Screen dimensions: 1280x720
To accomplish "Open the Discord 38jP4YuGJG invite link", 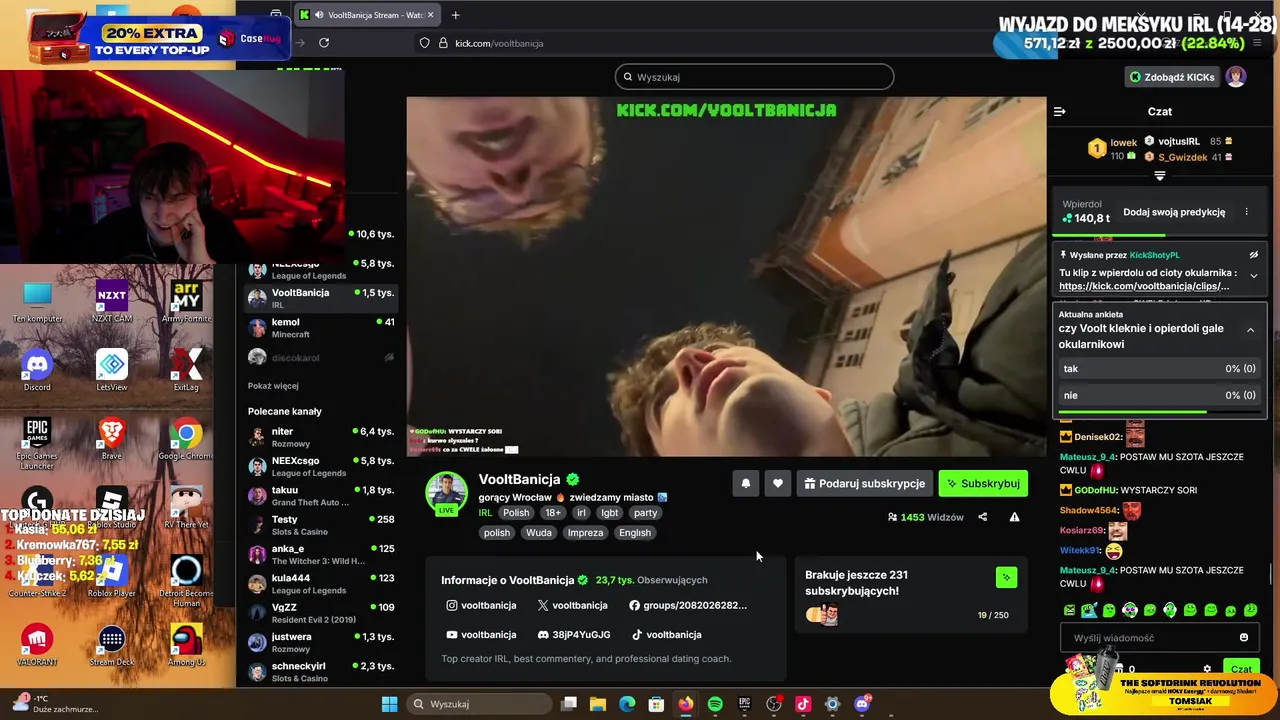I will pos(574,634).
